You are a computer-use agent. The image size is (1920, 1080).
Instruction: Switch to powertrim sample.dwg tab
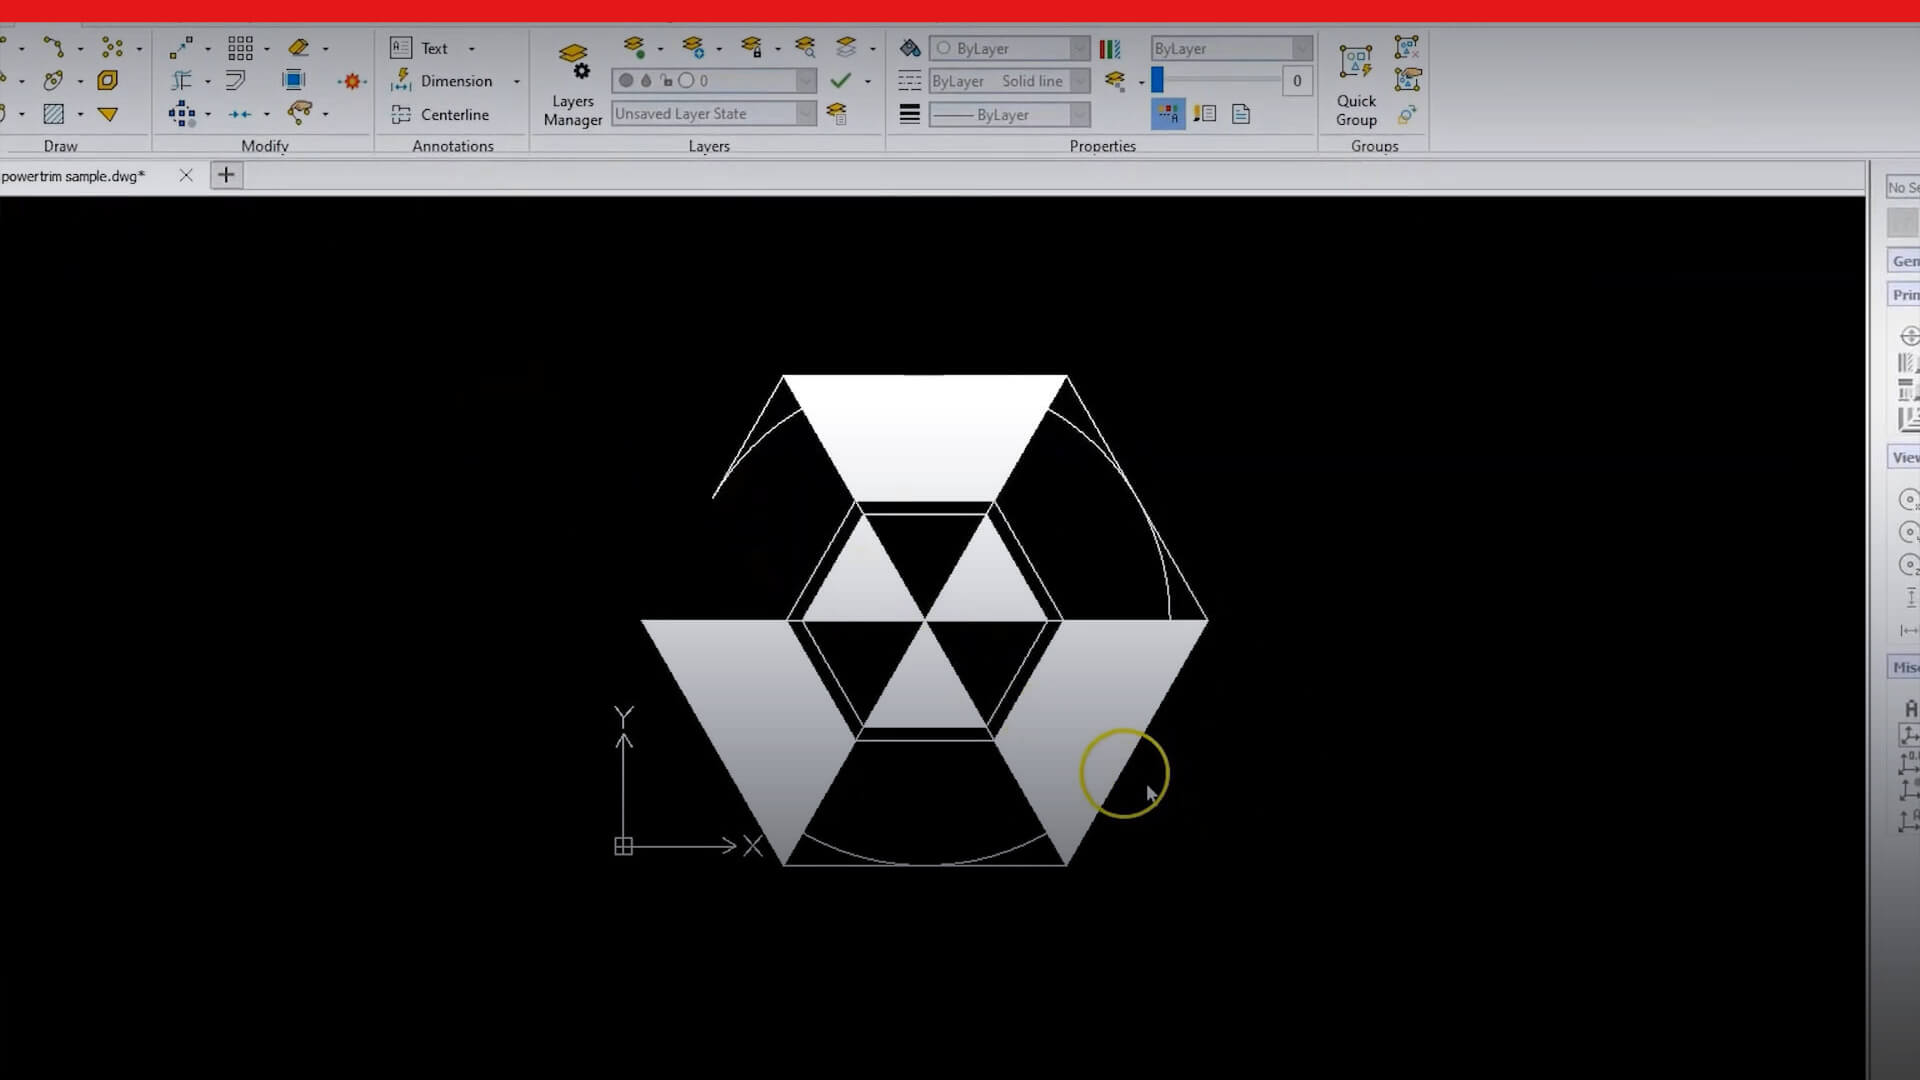click(73, 176)
